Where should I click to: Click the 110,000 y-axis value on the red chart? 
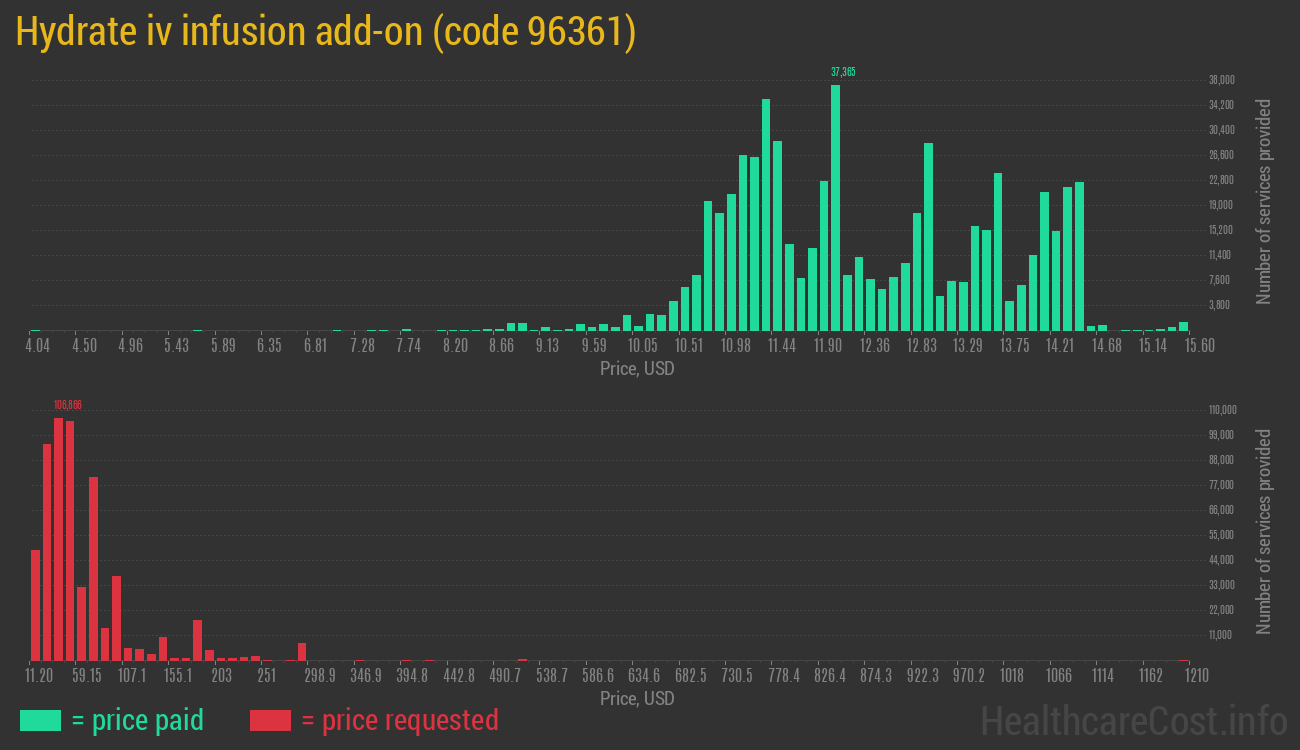[x=1223, y=410]
